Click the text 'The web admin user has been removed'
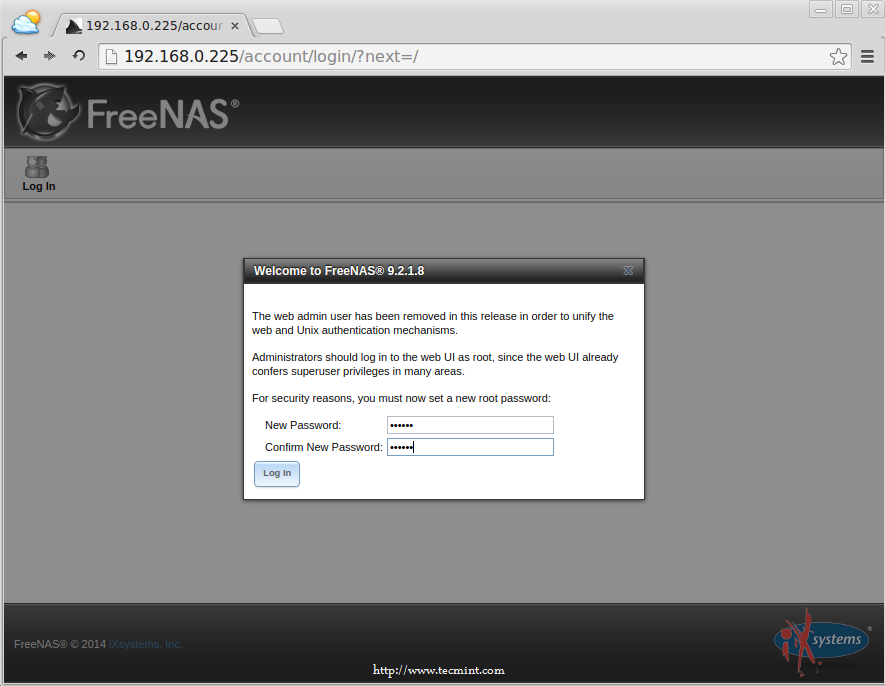 pyautogui.click(x=349, y=316)
